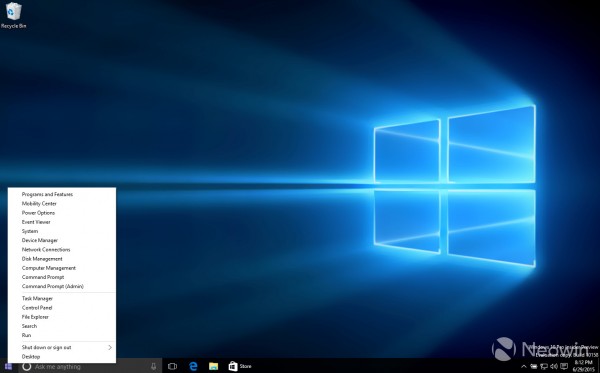Choose Computer Management menu entry

point(62,268)
